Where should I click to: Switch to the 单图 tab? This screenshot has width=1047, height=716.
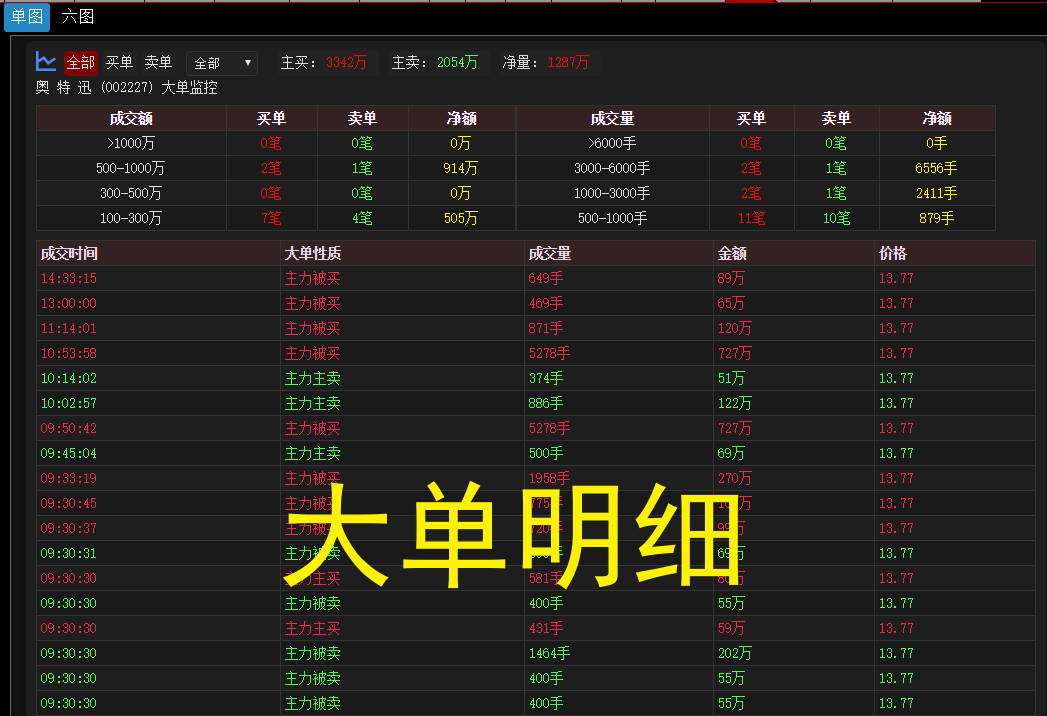point(26,16)
